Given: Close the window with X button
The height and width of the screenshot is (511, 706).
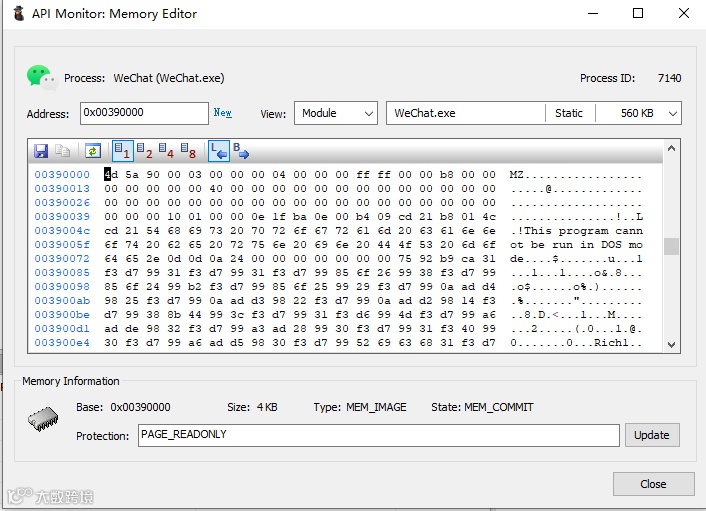Looking at the screenshot, I should coord(684,14).
